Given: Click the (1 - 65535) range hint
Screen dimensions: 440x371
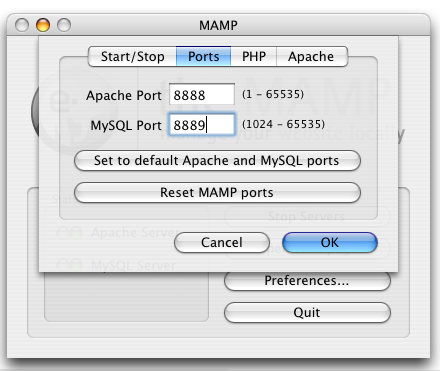Looking at the screenshot, I should pos(273,94).
